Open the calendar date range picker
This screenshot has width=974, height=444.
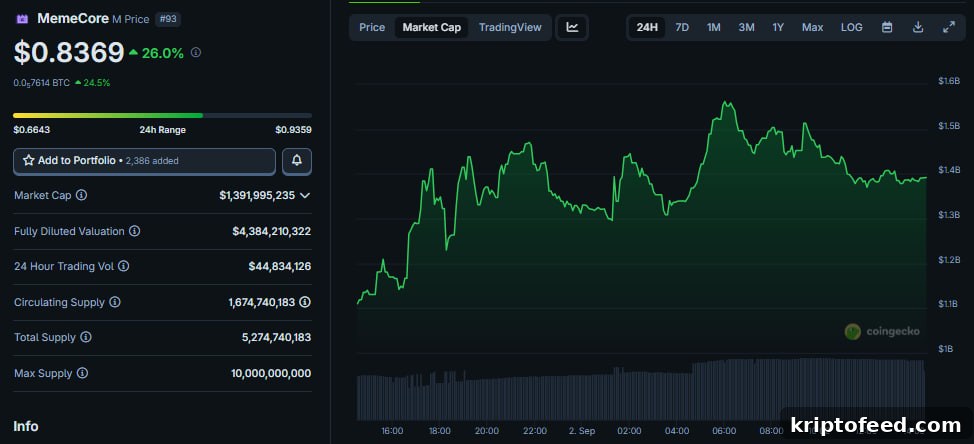[x=887, y=27]
